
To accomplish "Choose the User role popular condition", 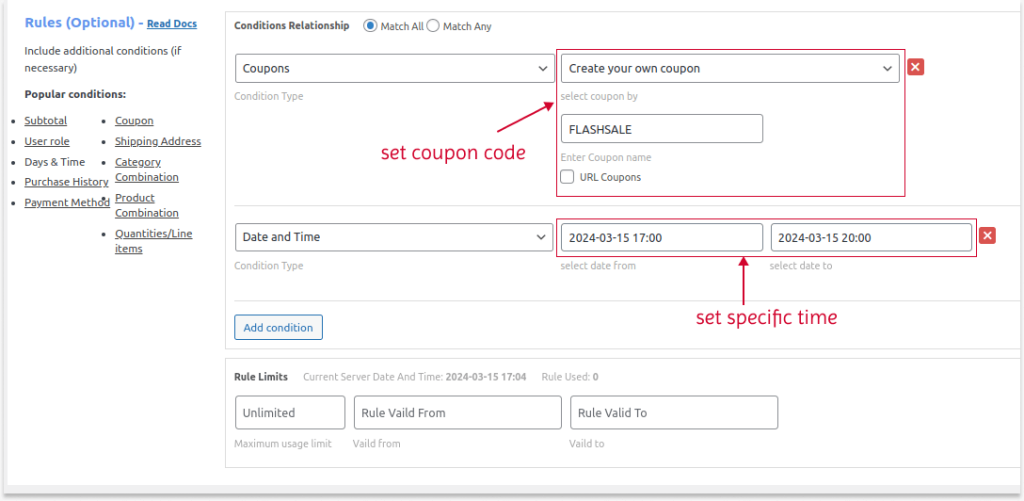I will 47,141.
